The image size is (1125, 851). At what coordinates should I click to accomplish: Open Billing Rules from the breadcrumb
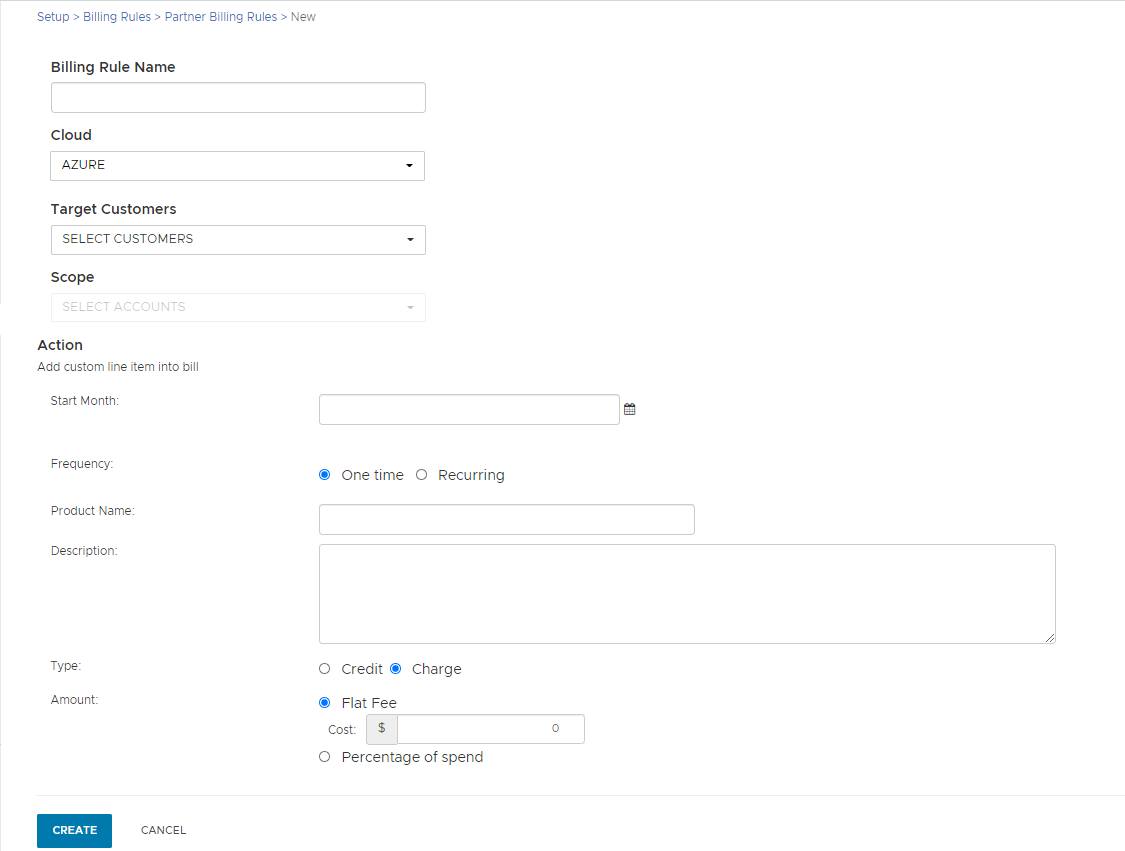coord(117,16)
